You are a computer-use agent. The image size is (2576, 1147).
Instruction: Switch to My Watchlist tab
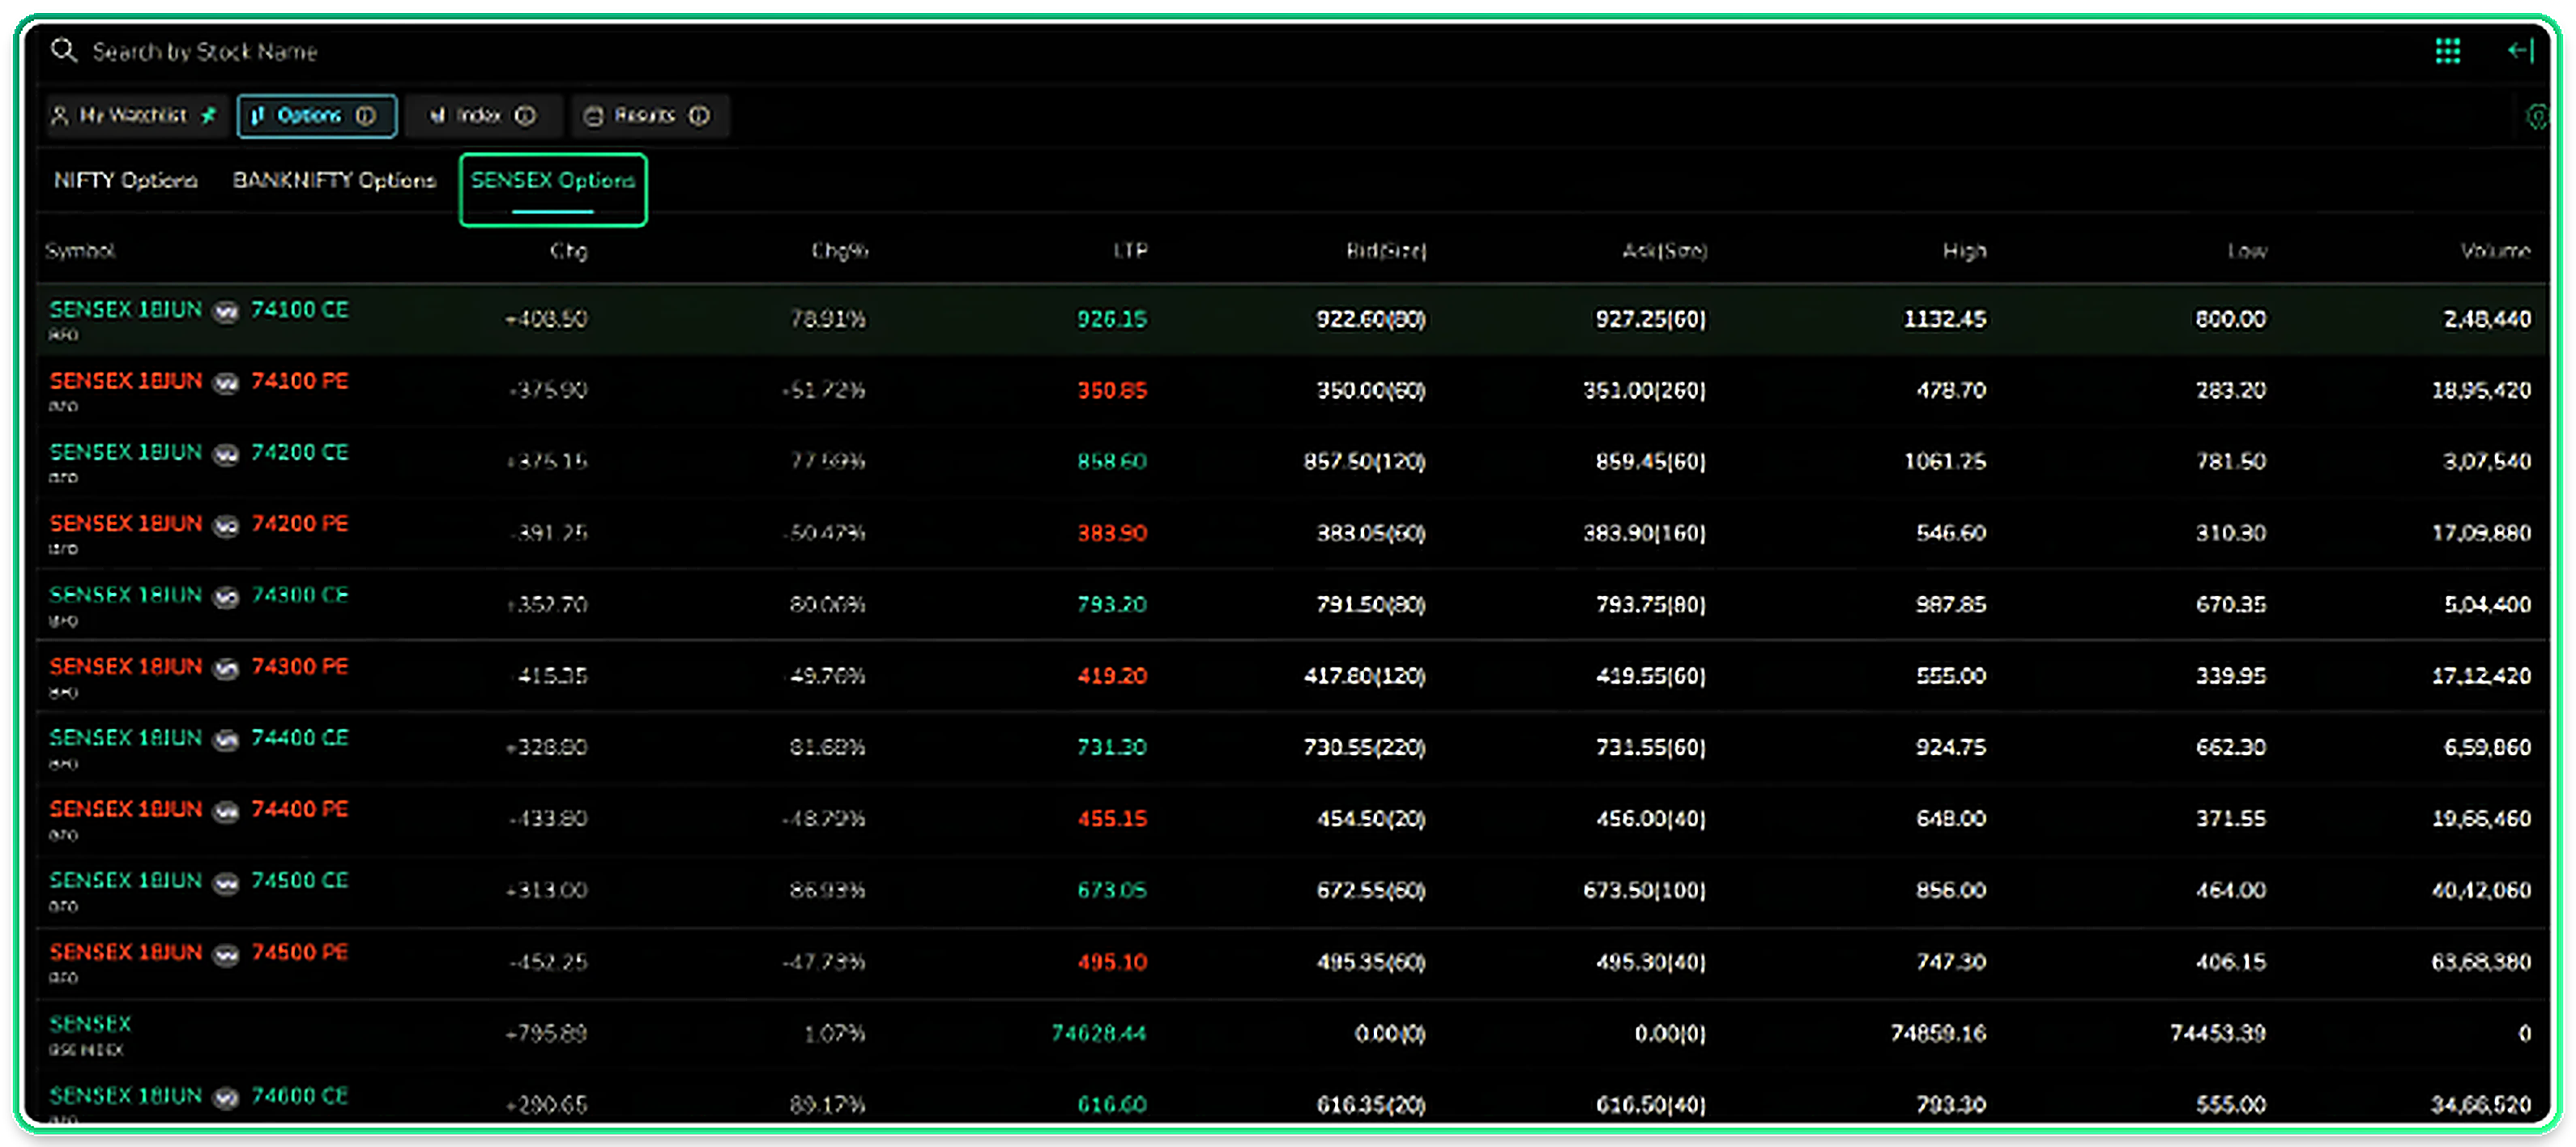137,116
